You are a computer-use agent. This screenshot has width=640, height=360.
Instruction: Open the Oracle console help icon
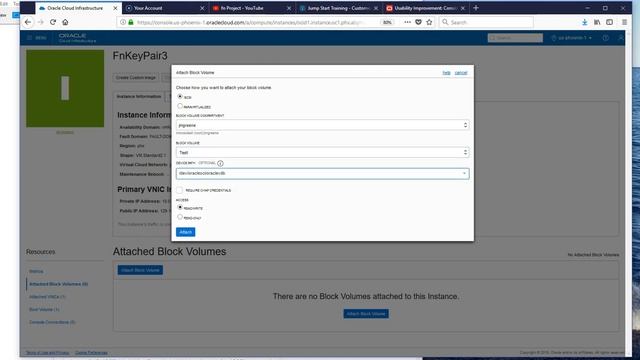tap(606, 38)
